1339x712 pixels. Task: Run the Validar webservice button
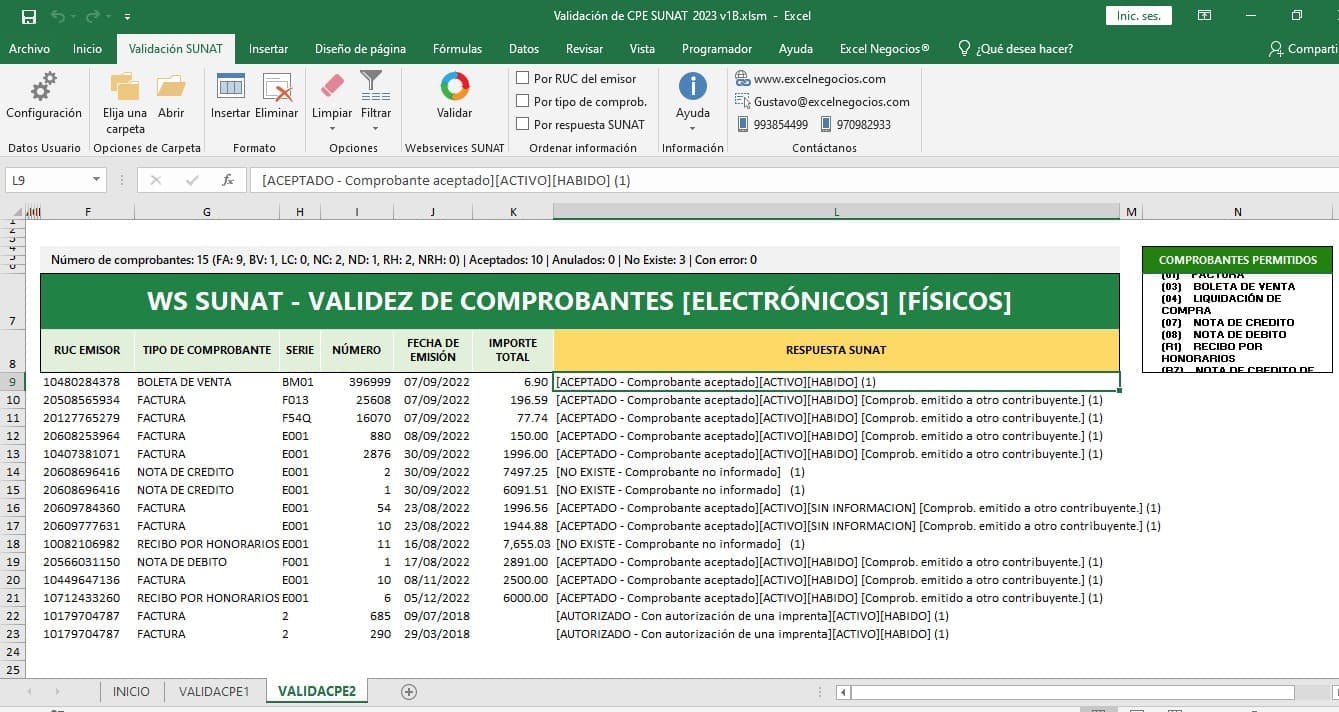pos(454,89)
